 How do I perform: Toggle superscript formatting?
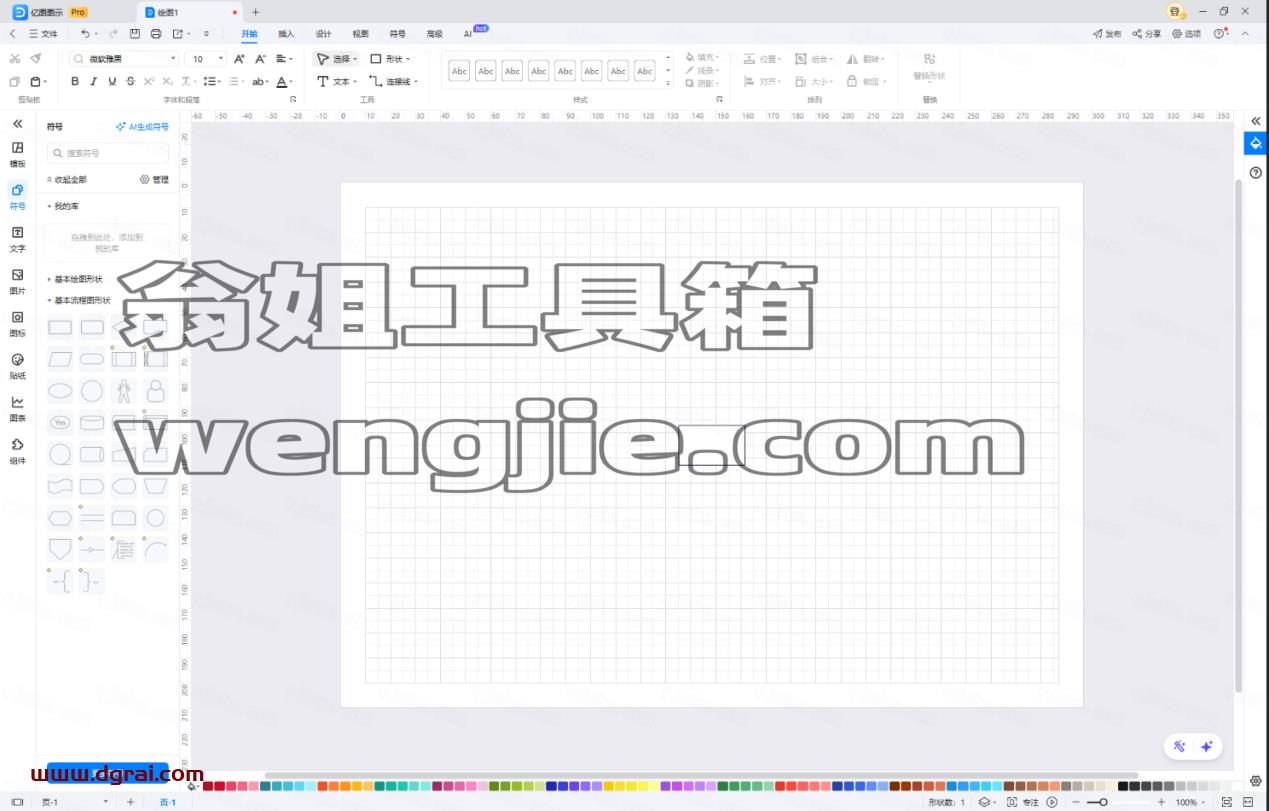pyautogui.click(x=149, y=82)
